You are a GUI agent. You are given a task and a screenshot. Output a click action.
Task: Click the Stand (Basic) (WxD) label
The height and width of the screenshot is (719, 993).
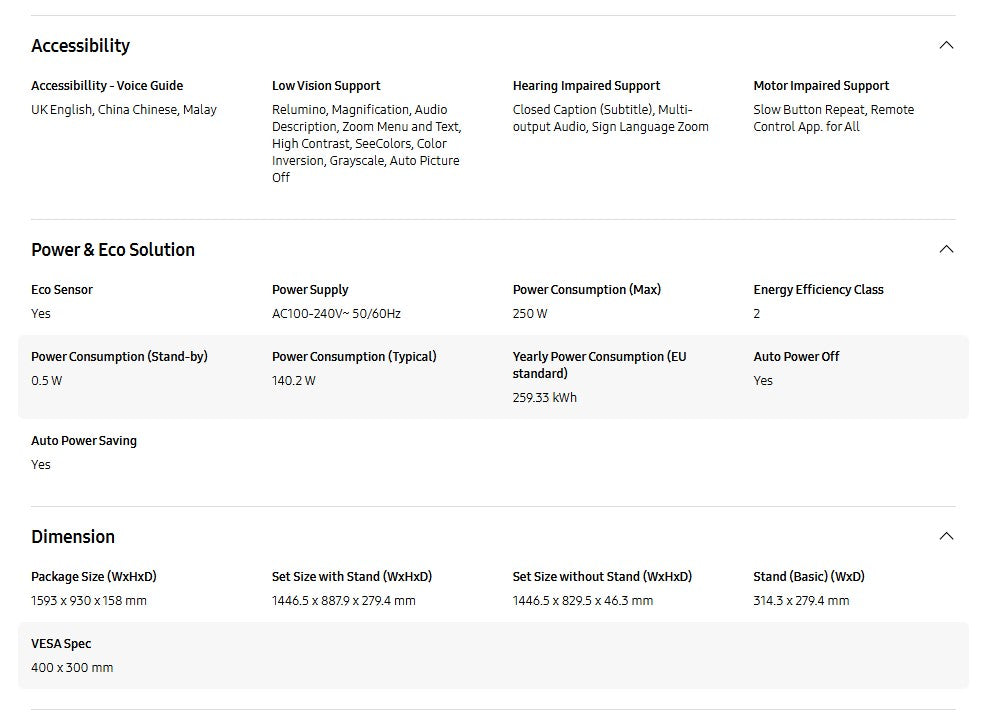(809, 577)
